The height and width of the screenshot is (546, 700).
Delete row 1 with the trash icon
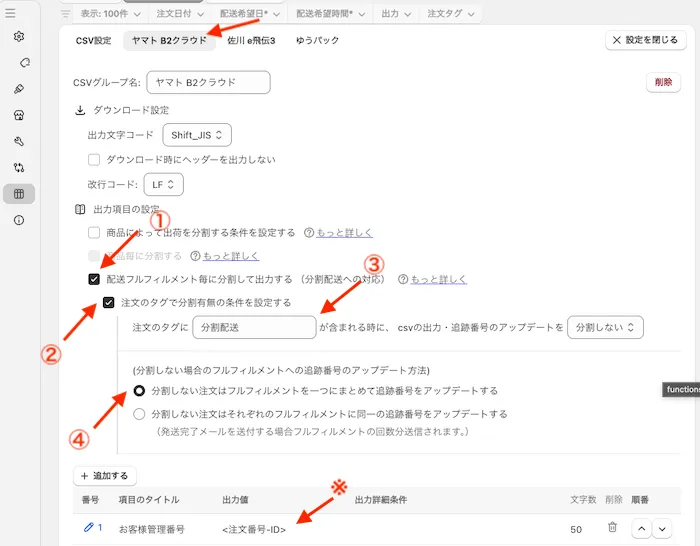612,527
